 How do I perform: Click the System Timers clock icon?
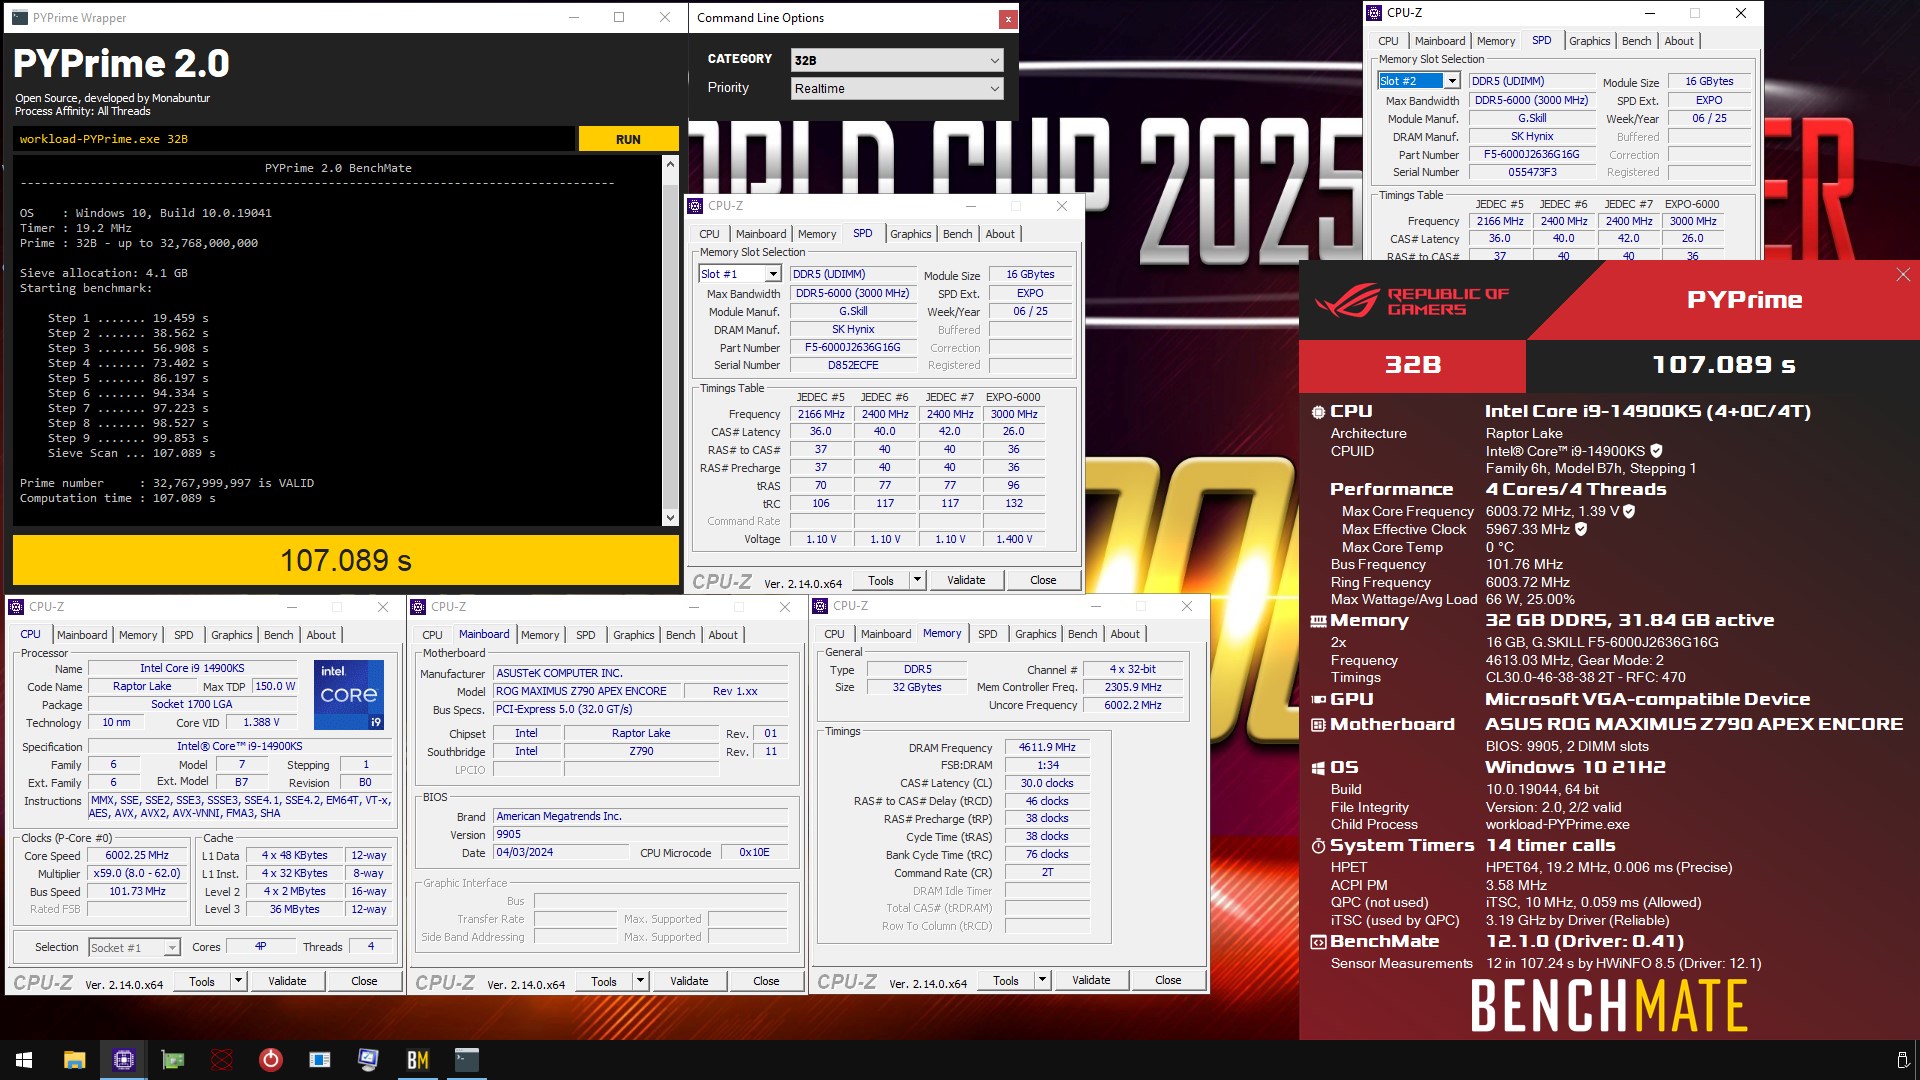coord(1318,846)
